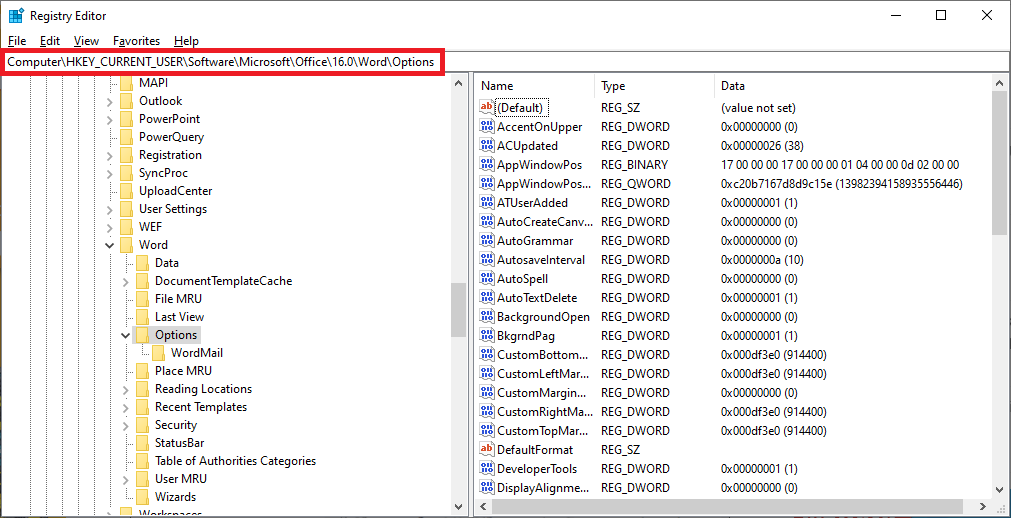Screen dimensions: 1011x518
Task: Click the Security folder icon
Action: (142, 424)
